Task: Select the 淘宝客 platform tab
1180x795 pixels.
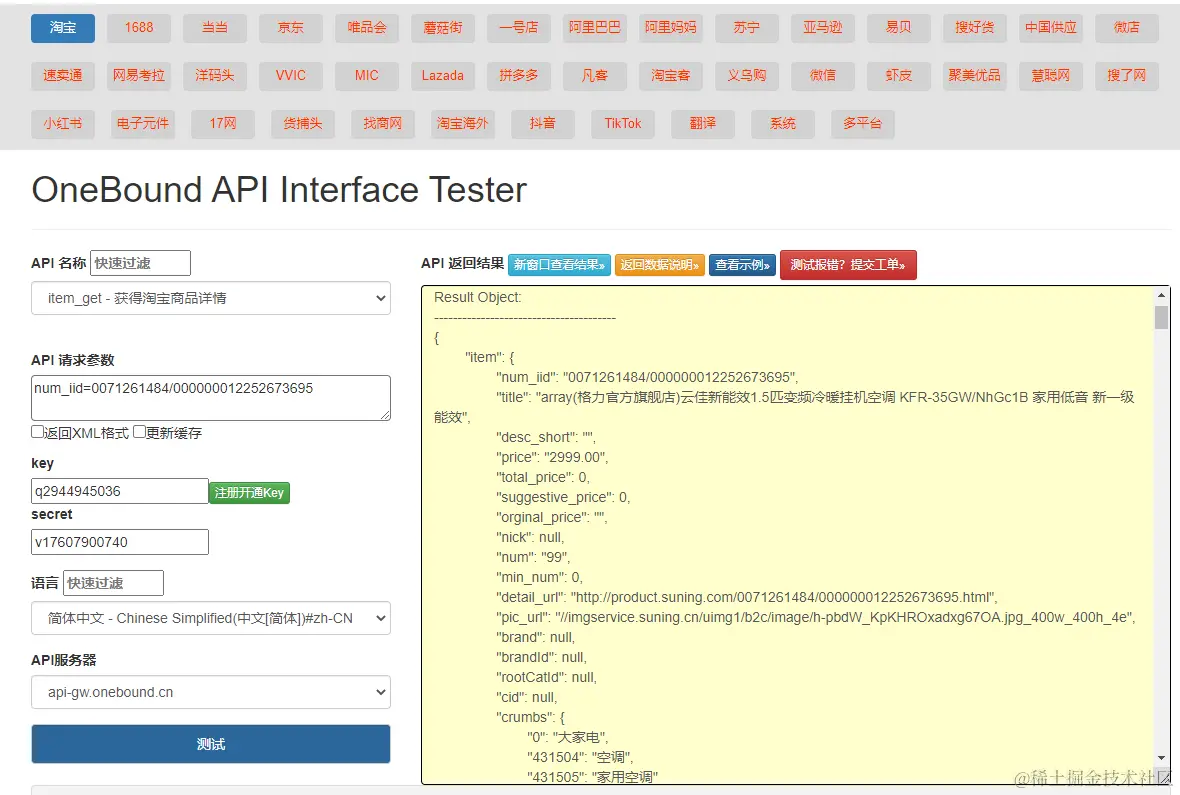Action: coord(671,76)
